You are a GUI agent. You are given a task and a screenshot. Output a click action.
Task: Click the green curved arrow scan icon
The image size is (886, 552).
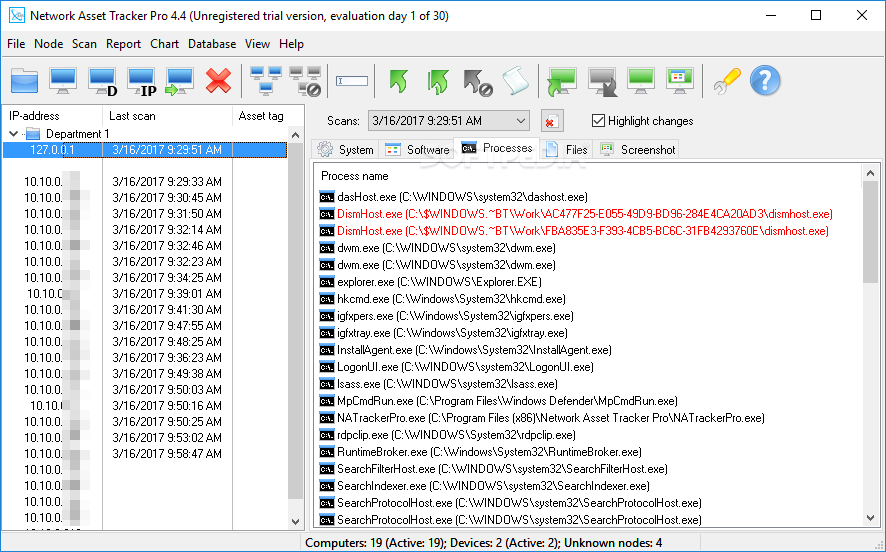399,81
